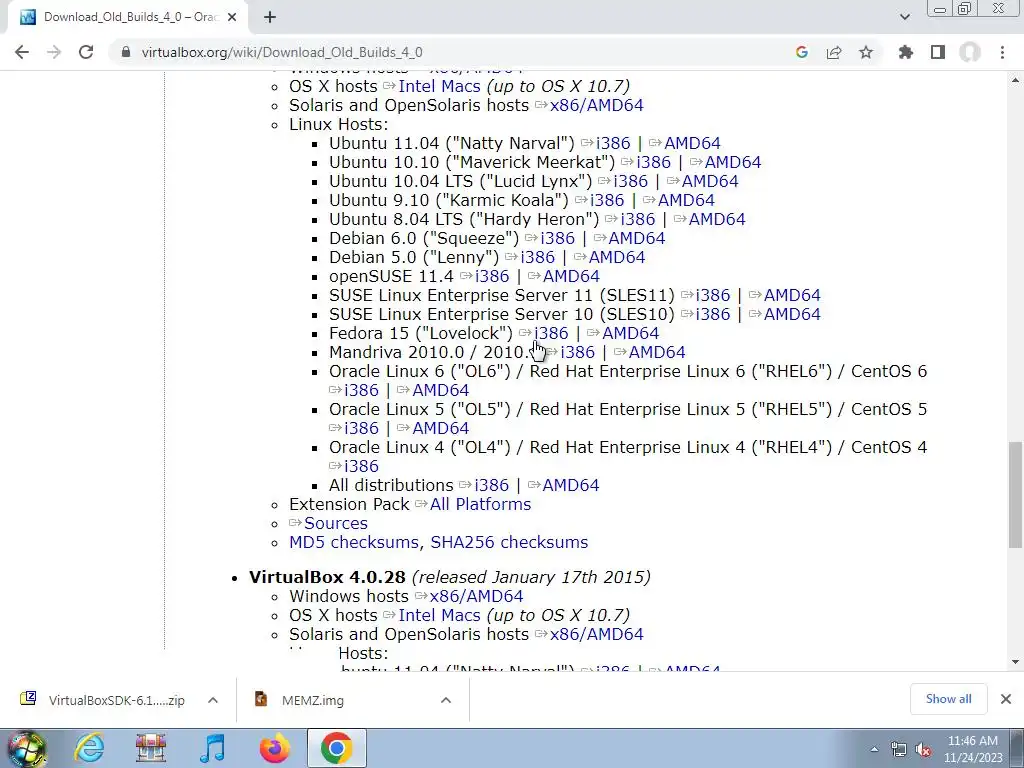The image size is (1024, 768).
Task: Download SLES11 i386 package
Action: (x=712, y=295)
